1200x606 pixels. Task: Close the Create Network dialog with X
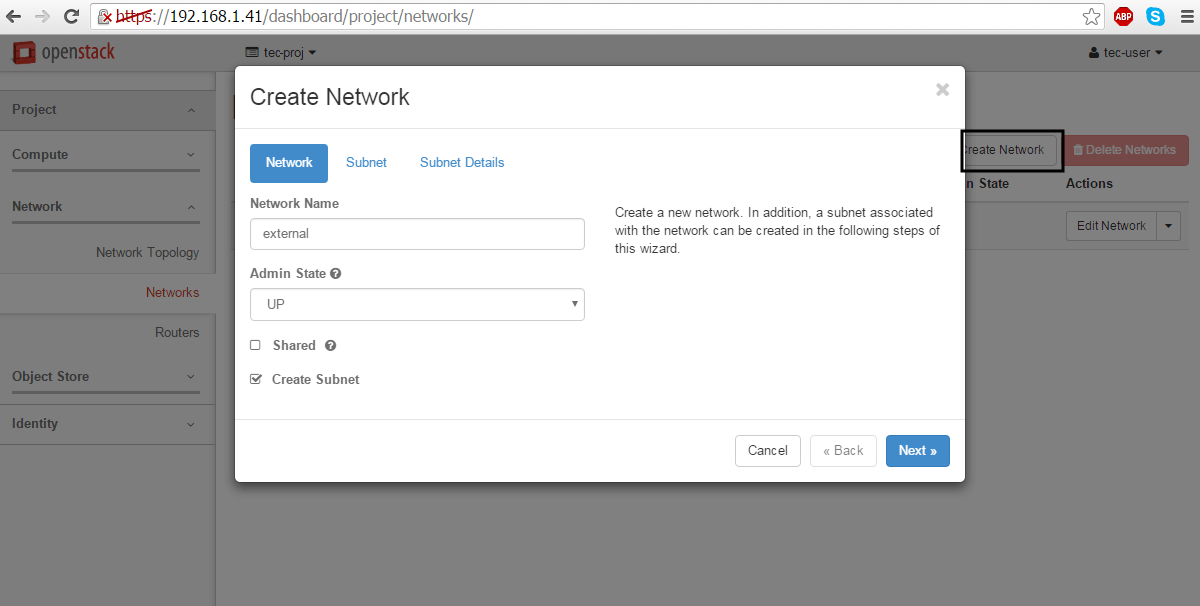942,89
